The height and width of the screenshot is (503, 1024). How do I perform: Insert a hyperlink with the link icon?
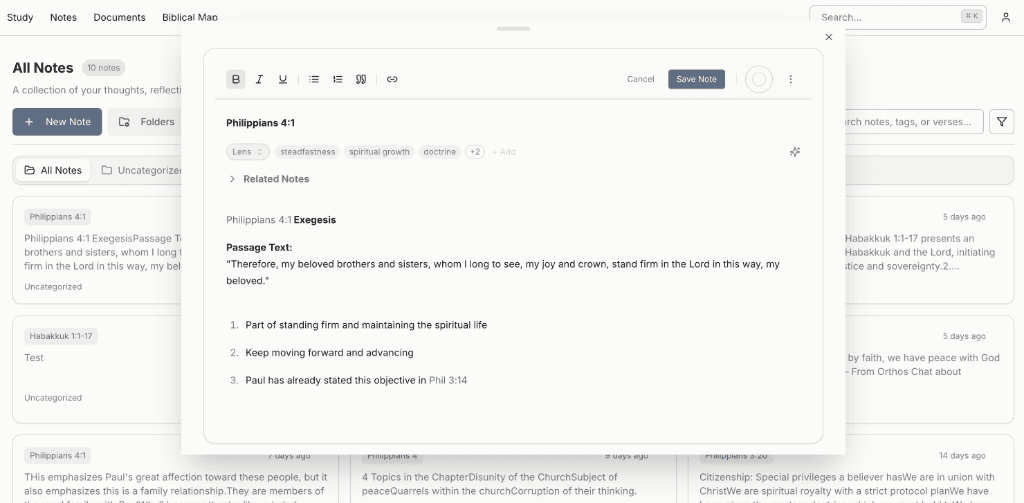pos(392,79)
